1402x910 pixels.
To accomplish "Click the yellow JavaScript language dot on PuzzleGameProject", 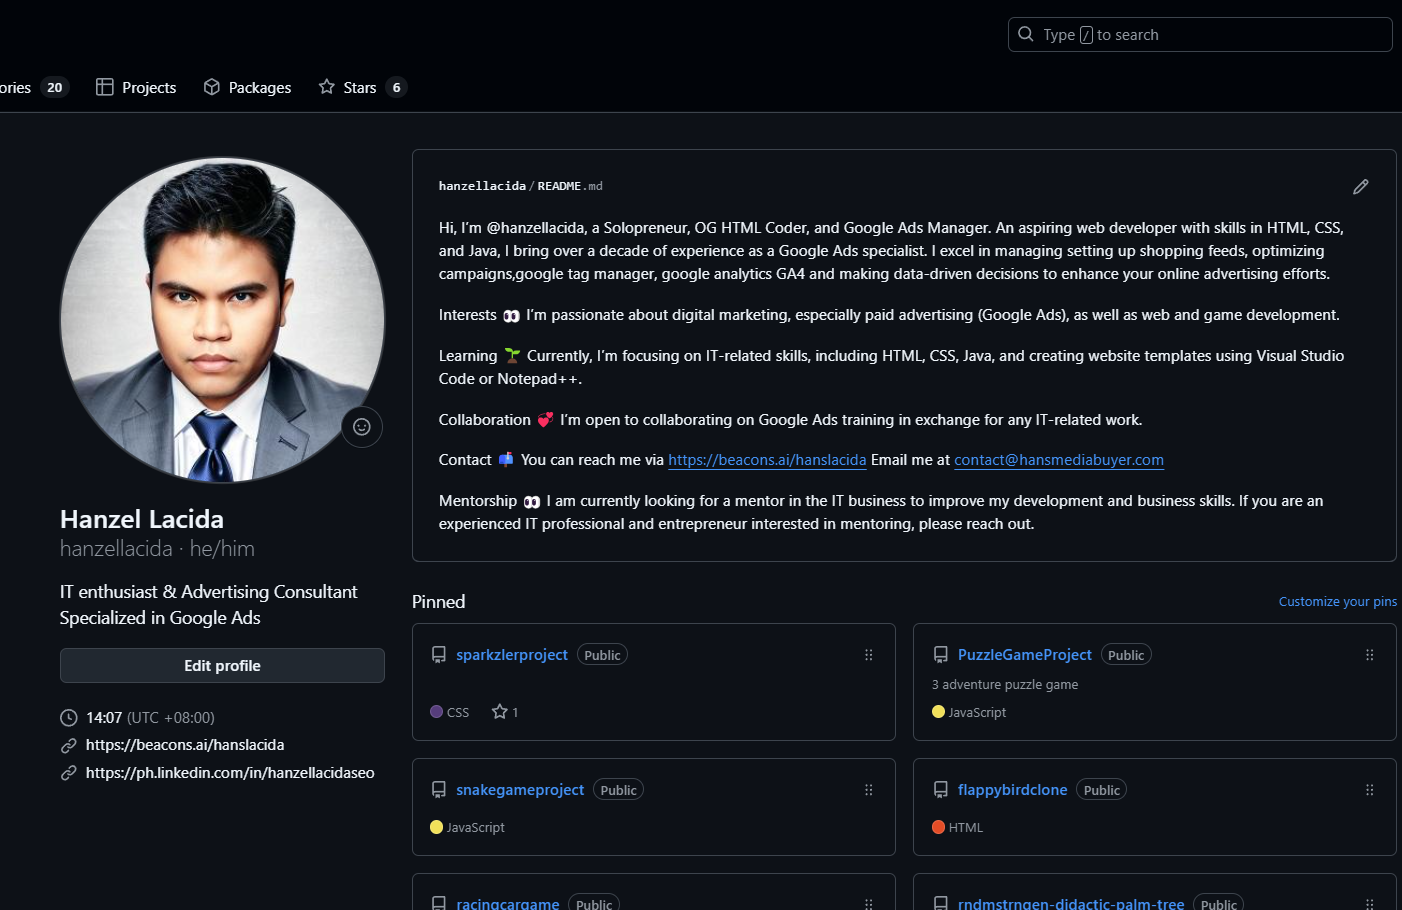I will point(937,712).
